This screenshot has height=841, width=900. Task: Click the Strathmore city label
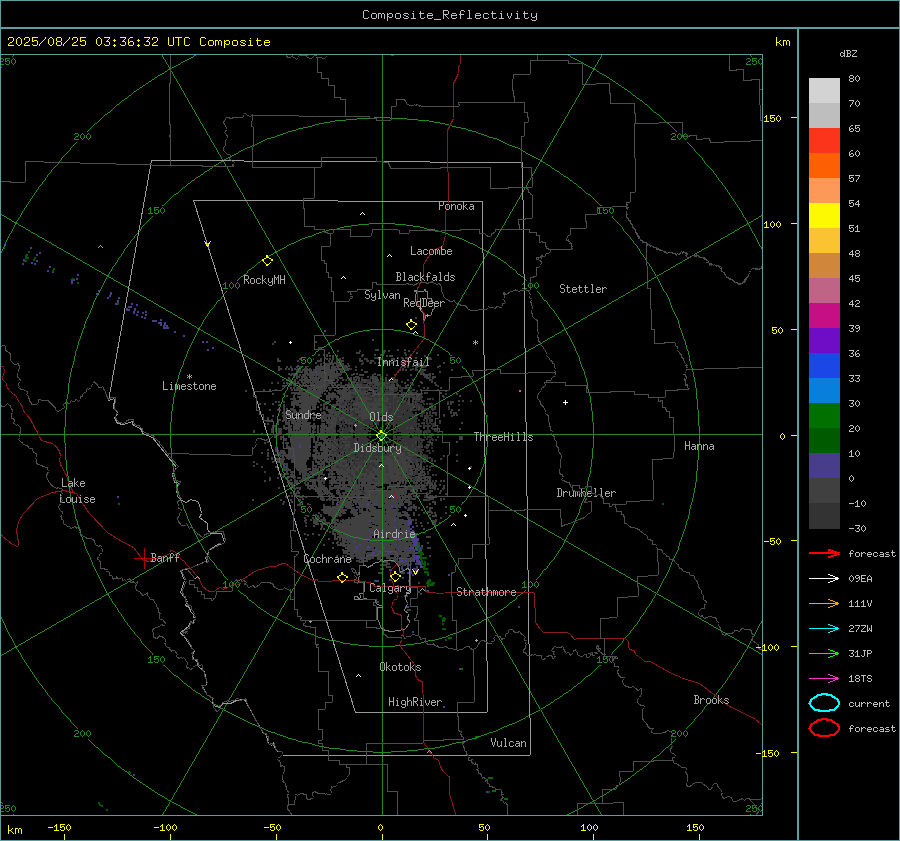point(486,592)
